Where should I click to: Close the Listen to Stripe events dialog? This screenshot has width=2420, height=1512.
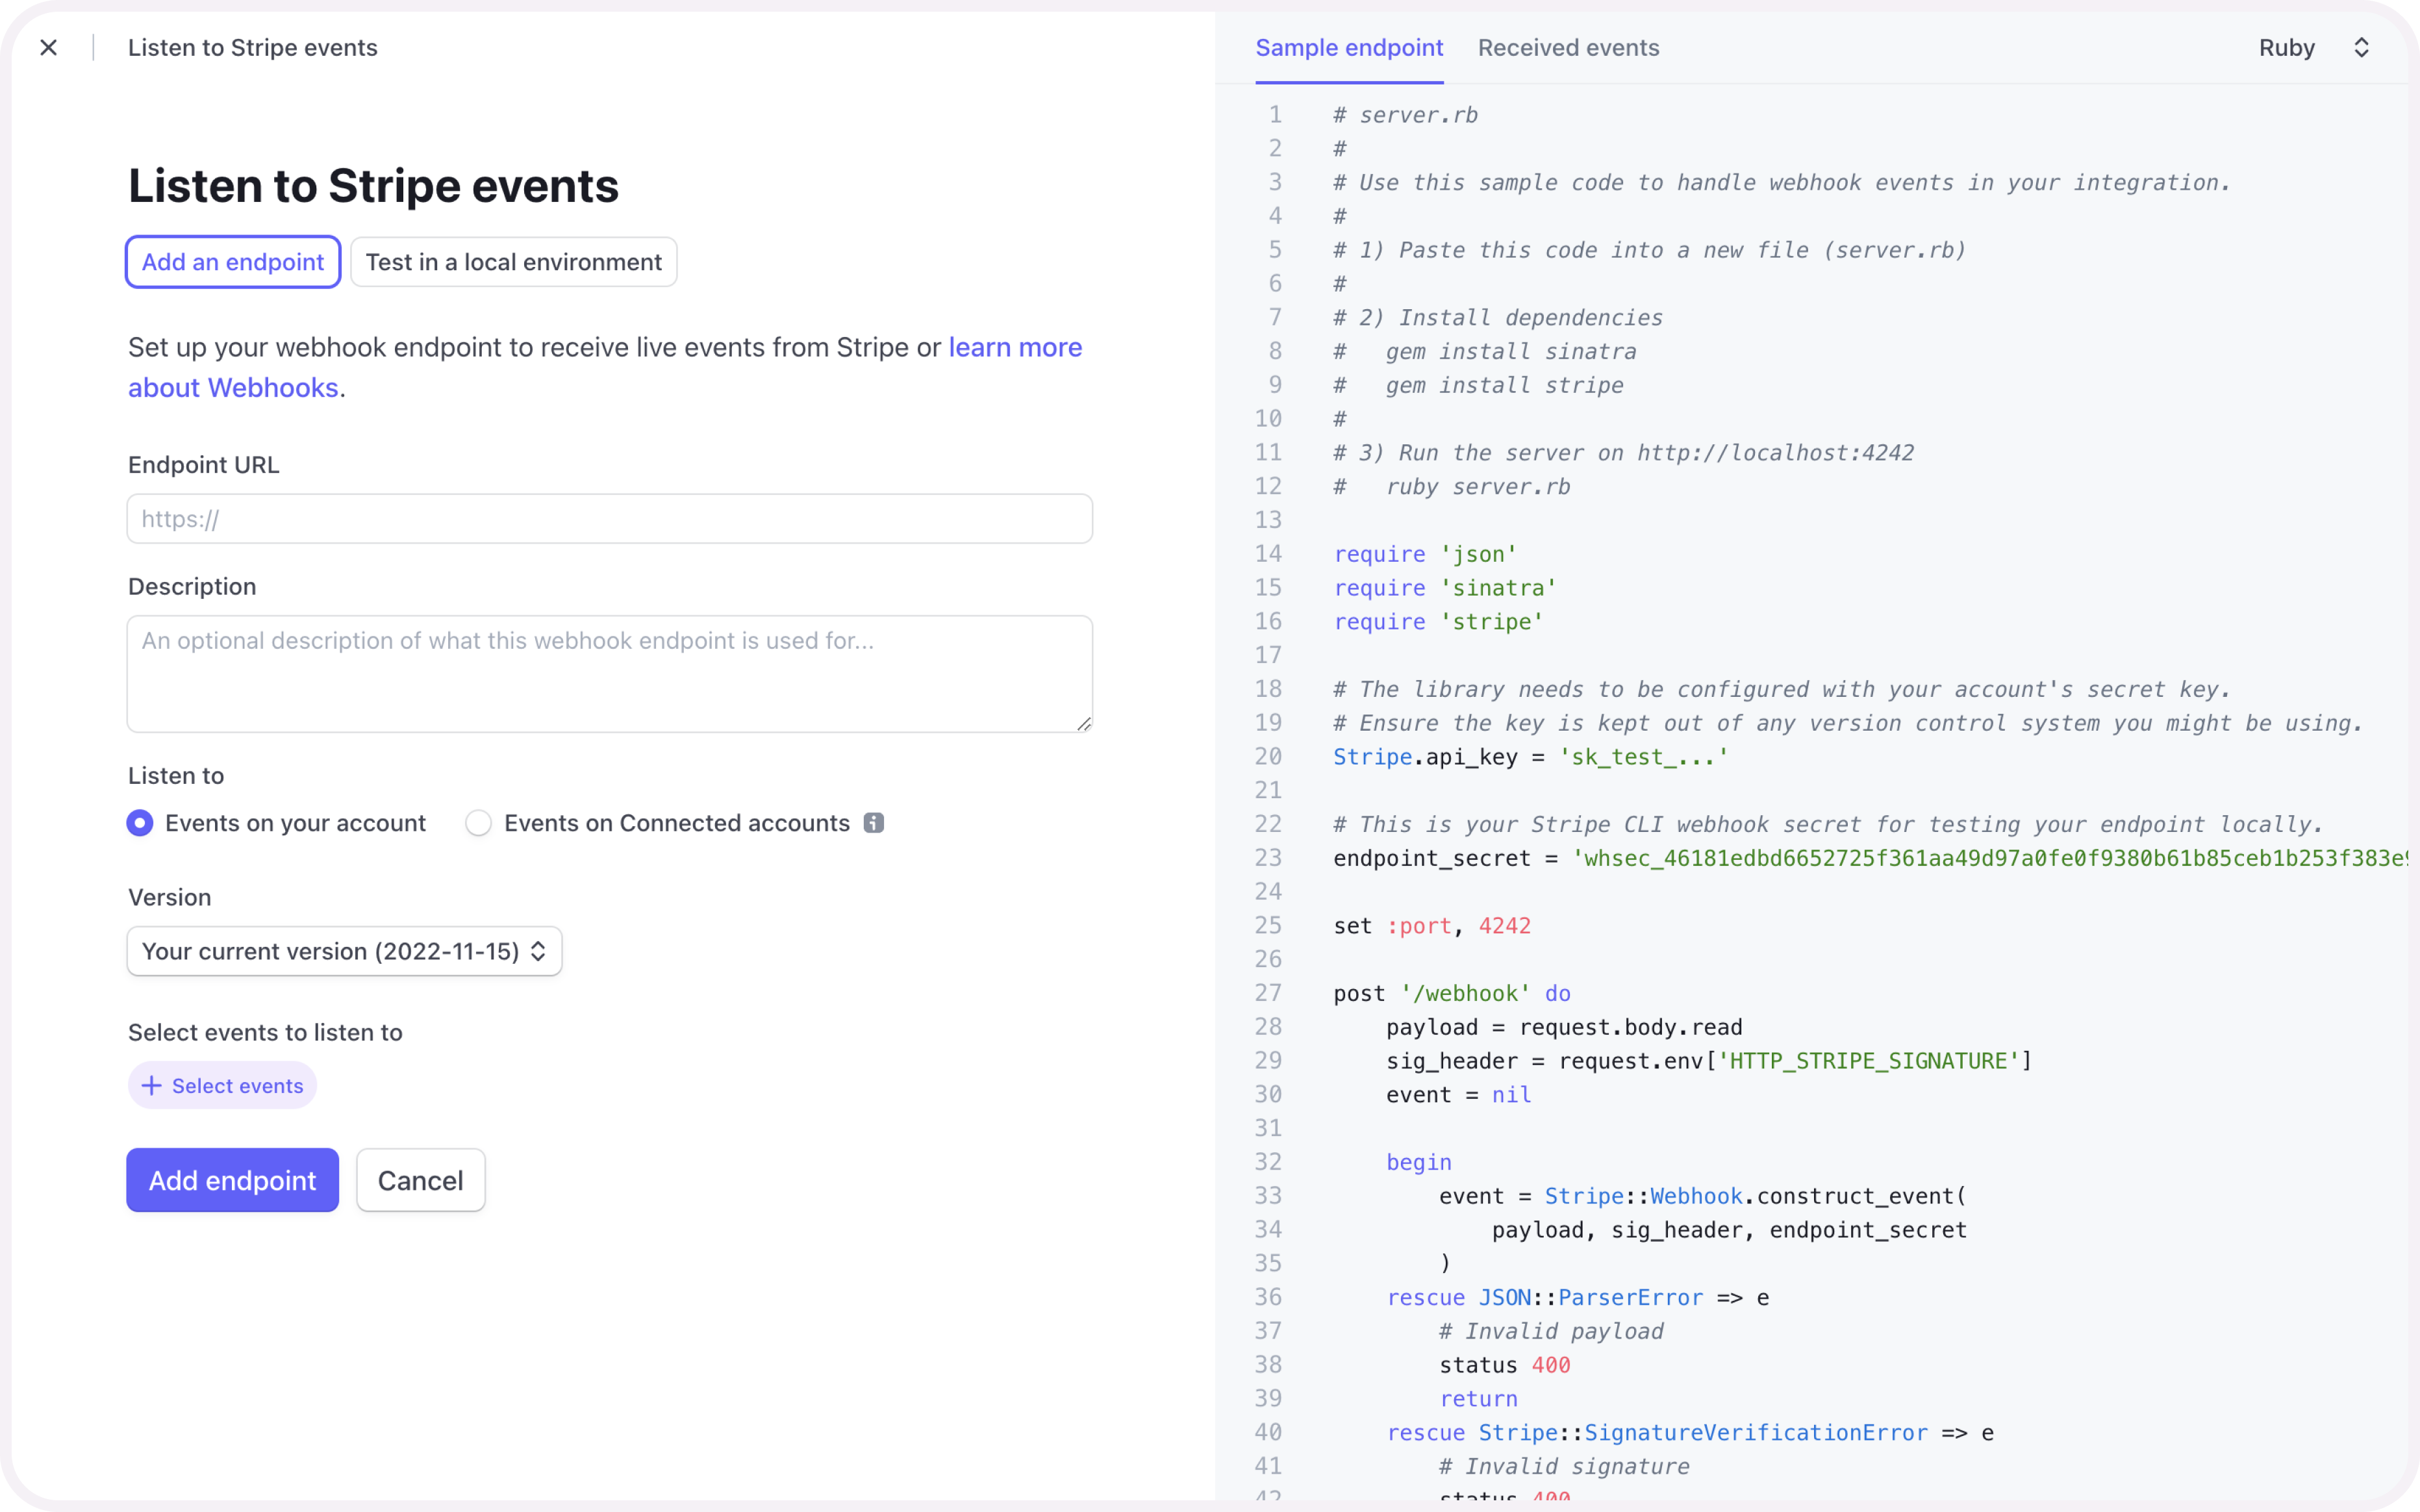[x=48, y=48]
